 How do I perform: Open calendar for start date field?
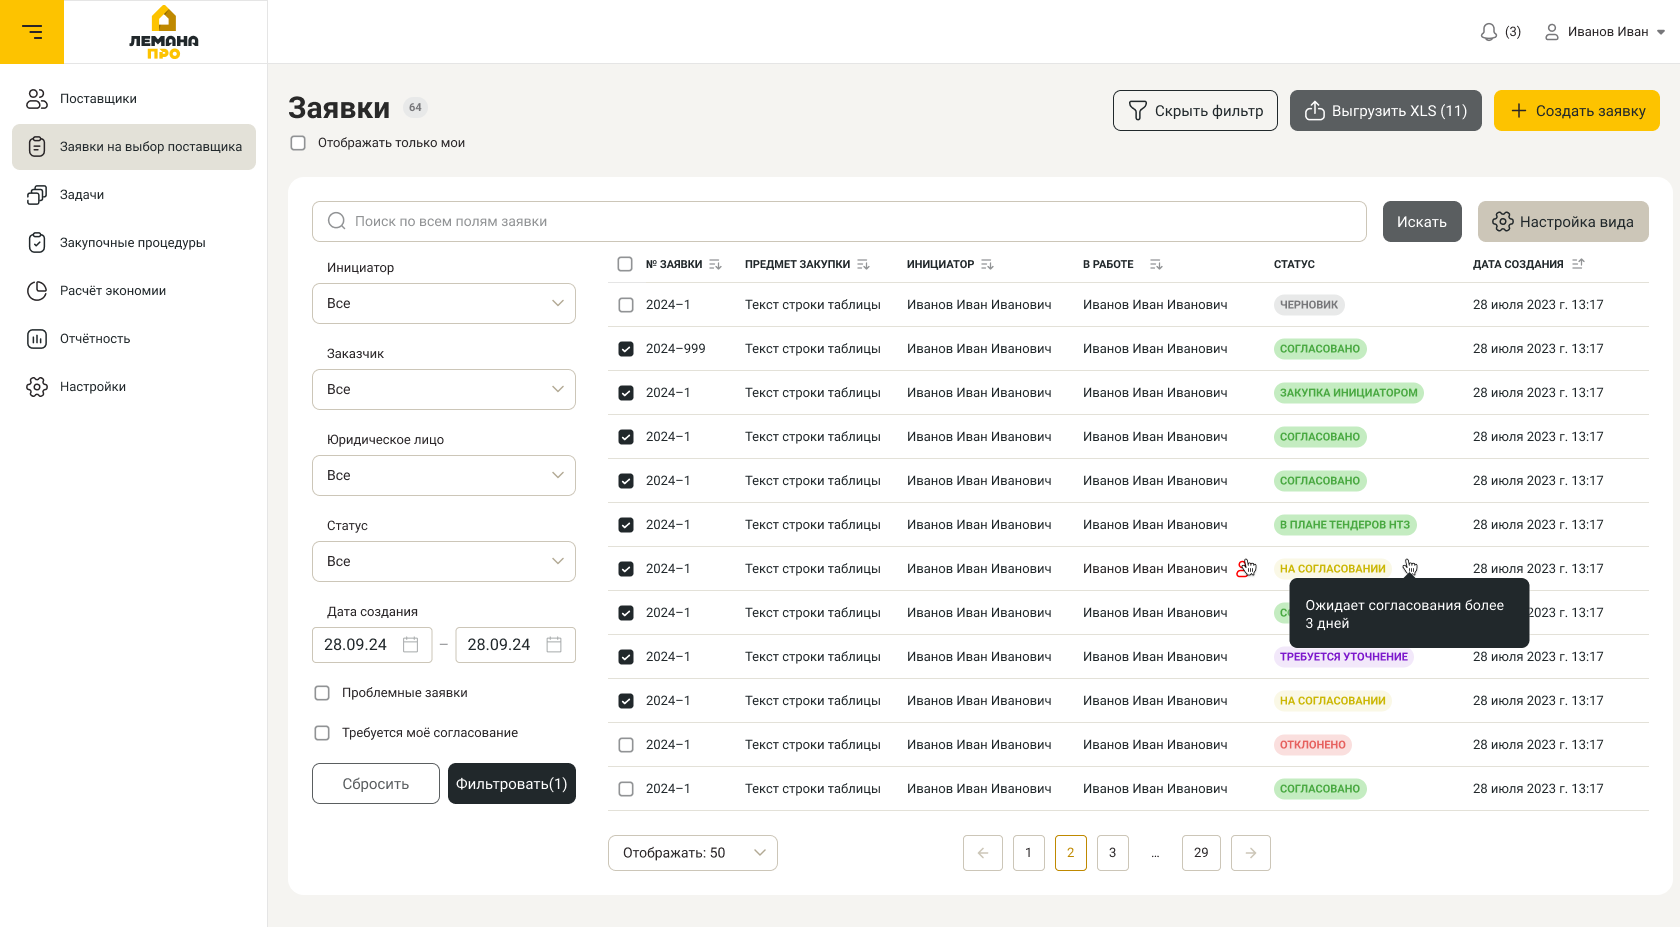(x=410, y=645)
